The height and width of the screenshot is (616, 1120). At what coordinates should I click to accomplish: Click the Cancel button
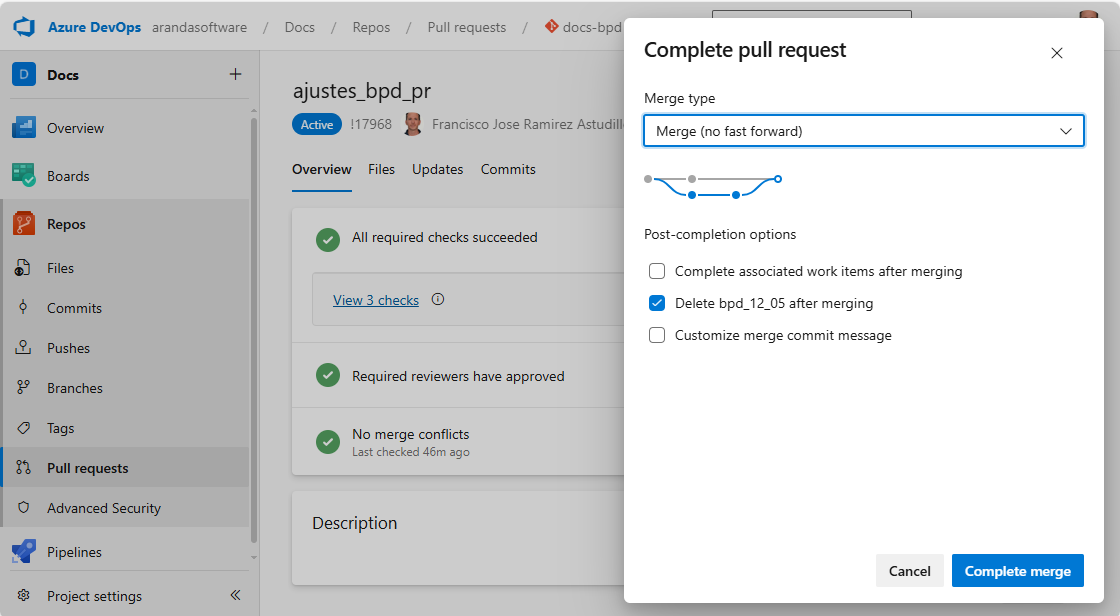click(x=909, y=571)
